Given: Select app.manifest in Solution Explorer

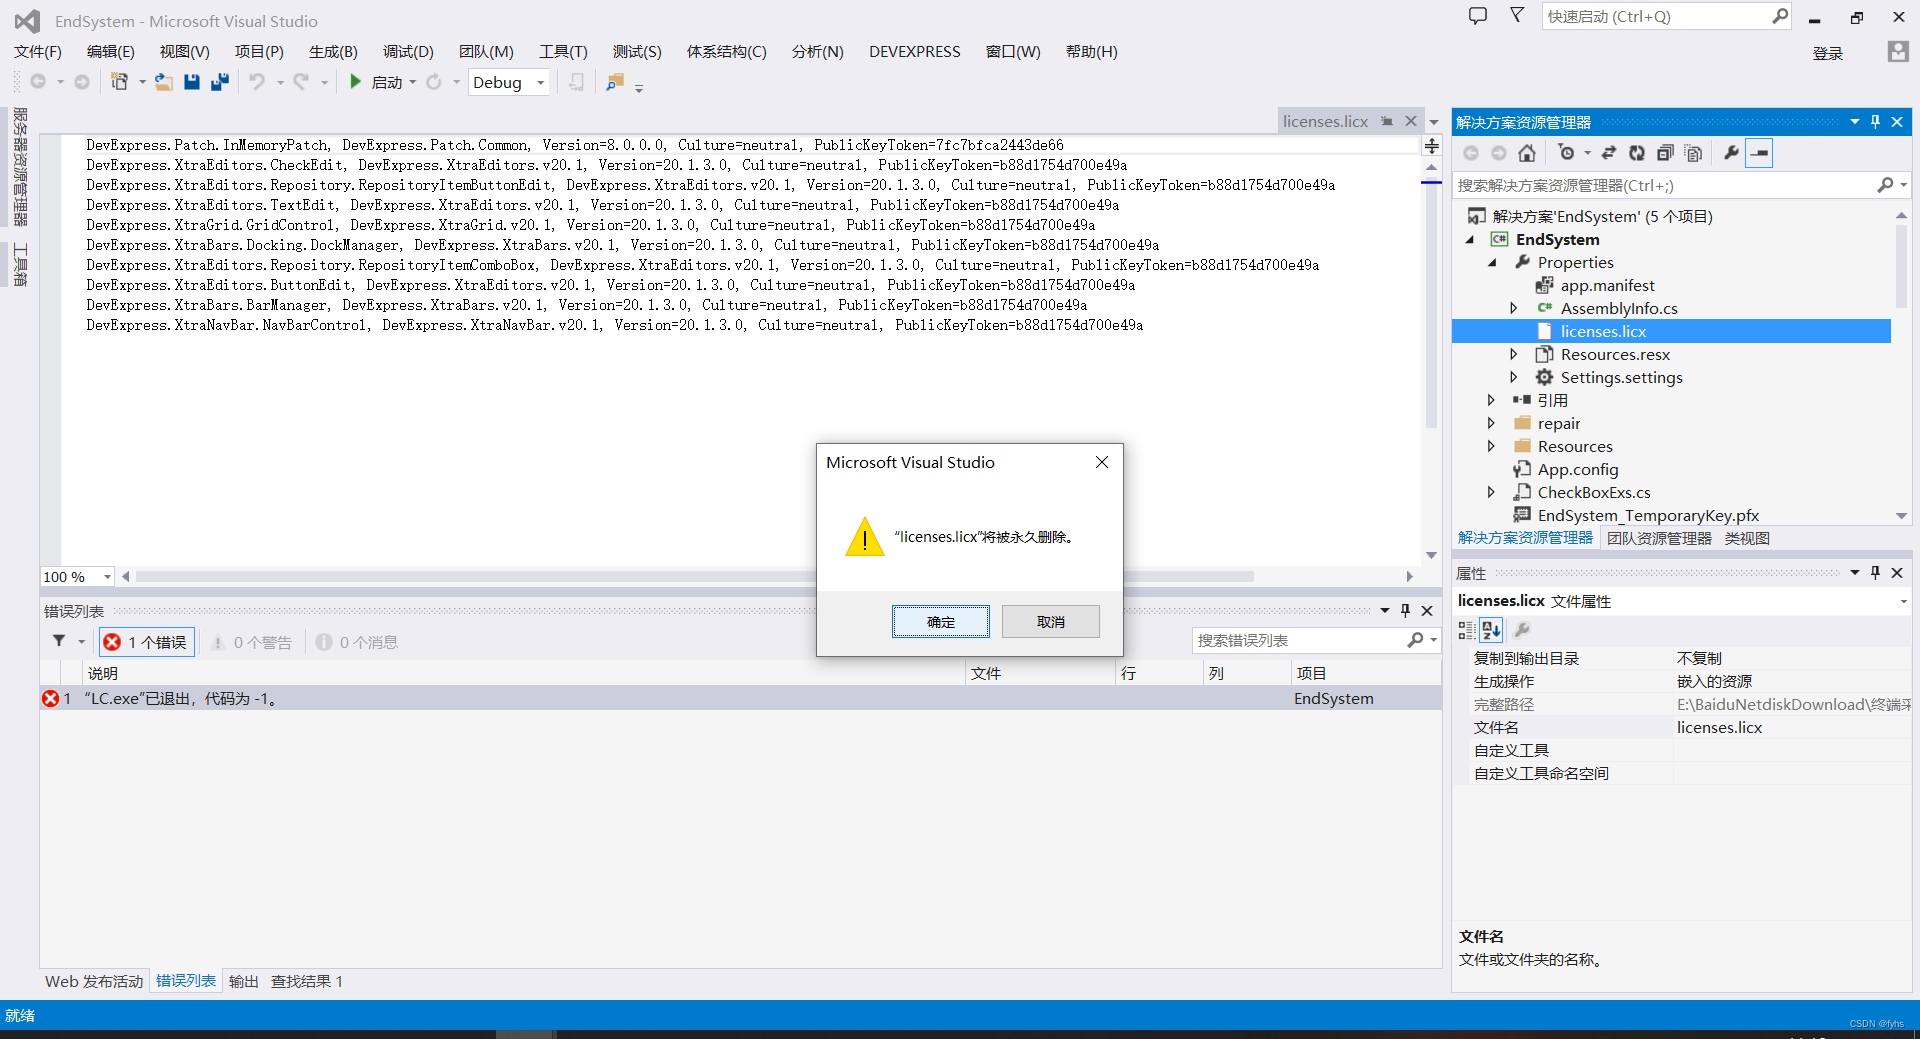Looking at the screenshot, I should 1607,285.
